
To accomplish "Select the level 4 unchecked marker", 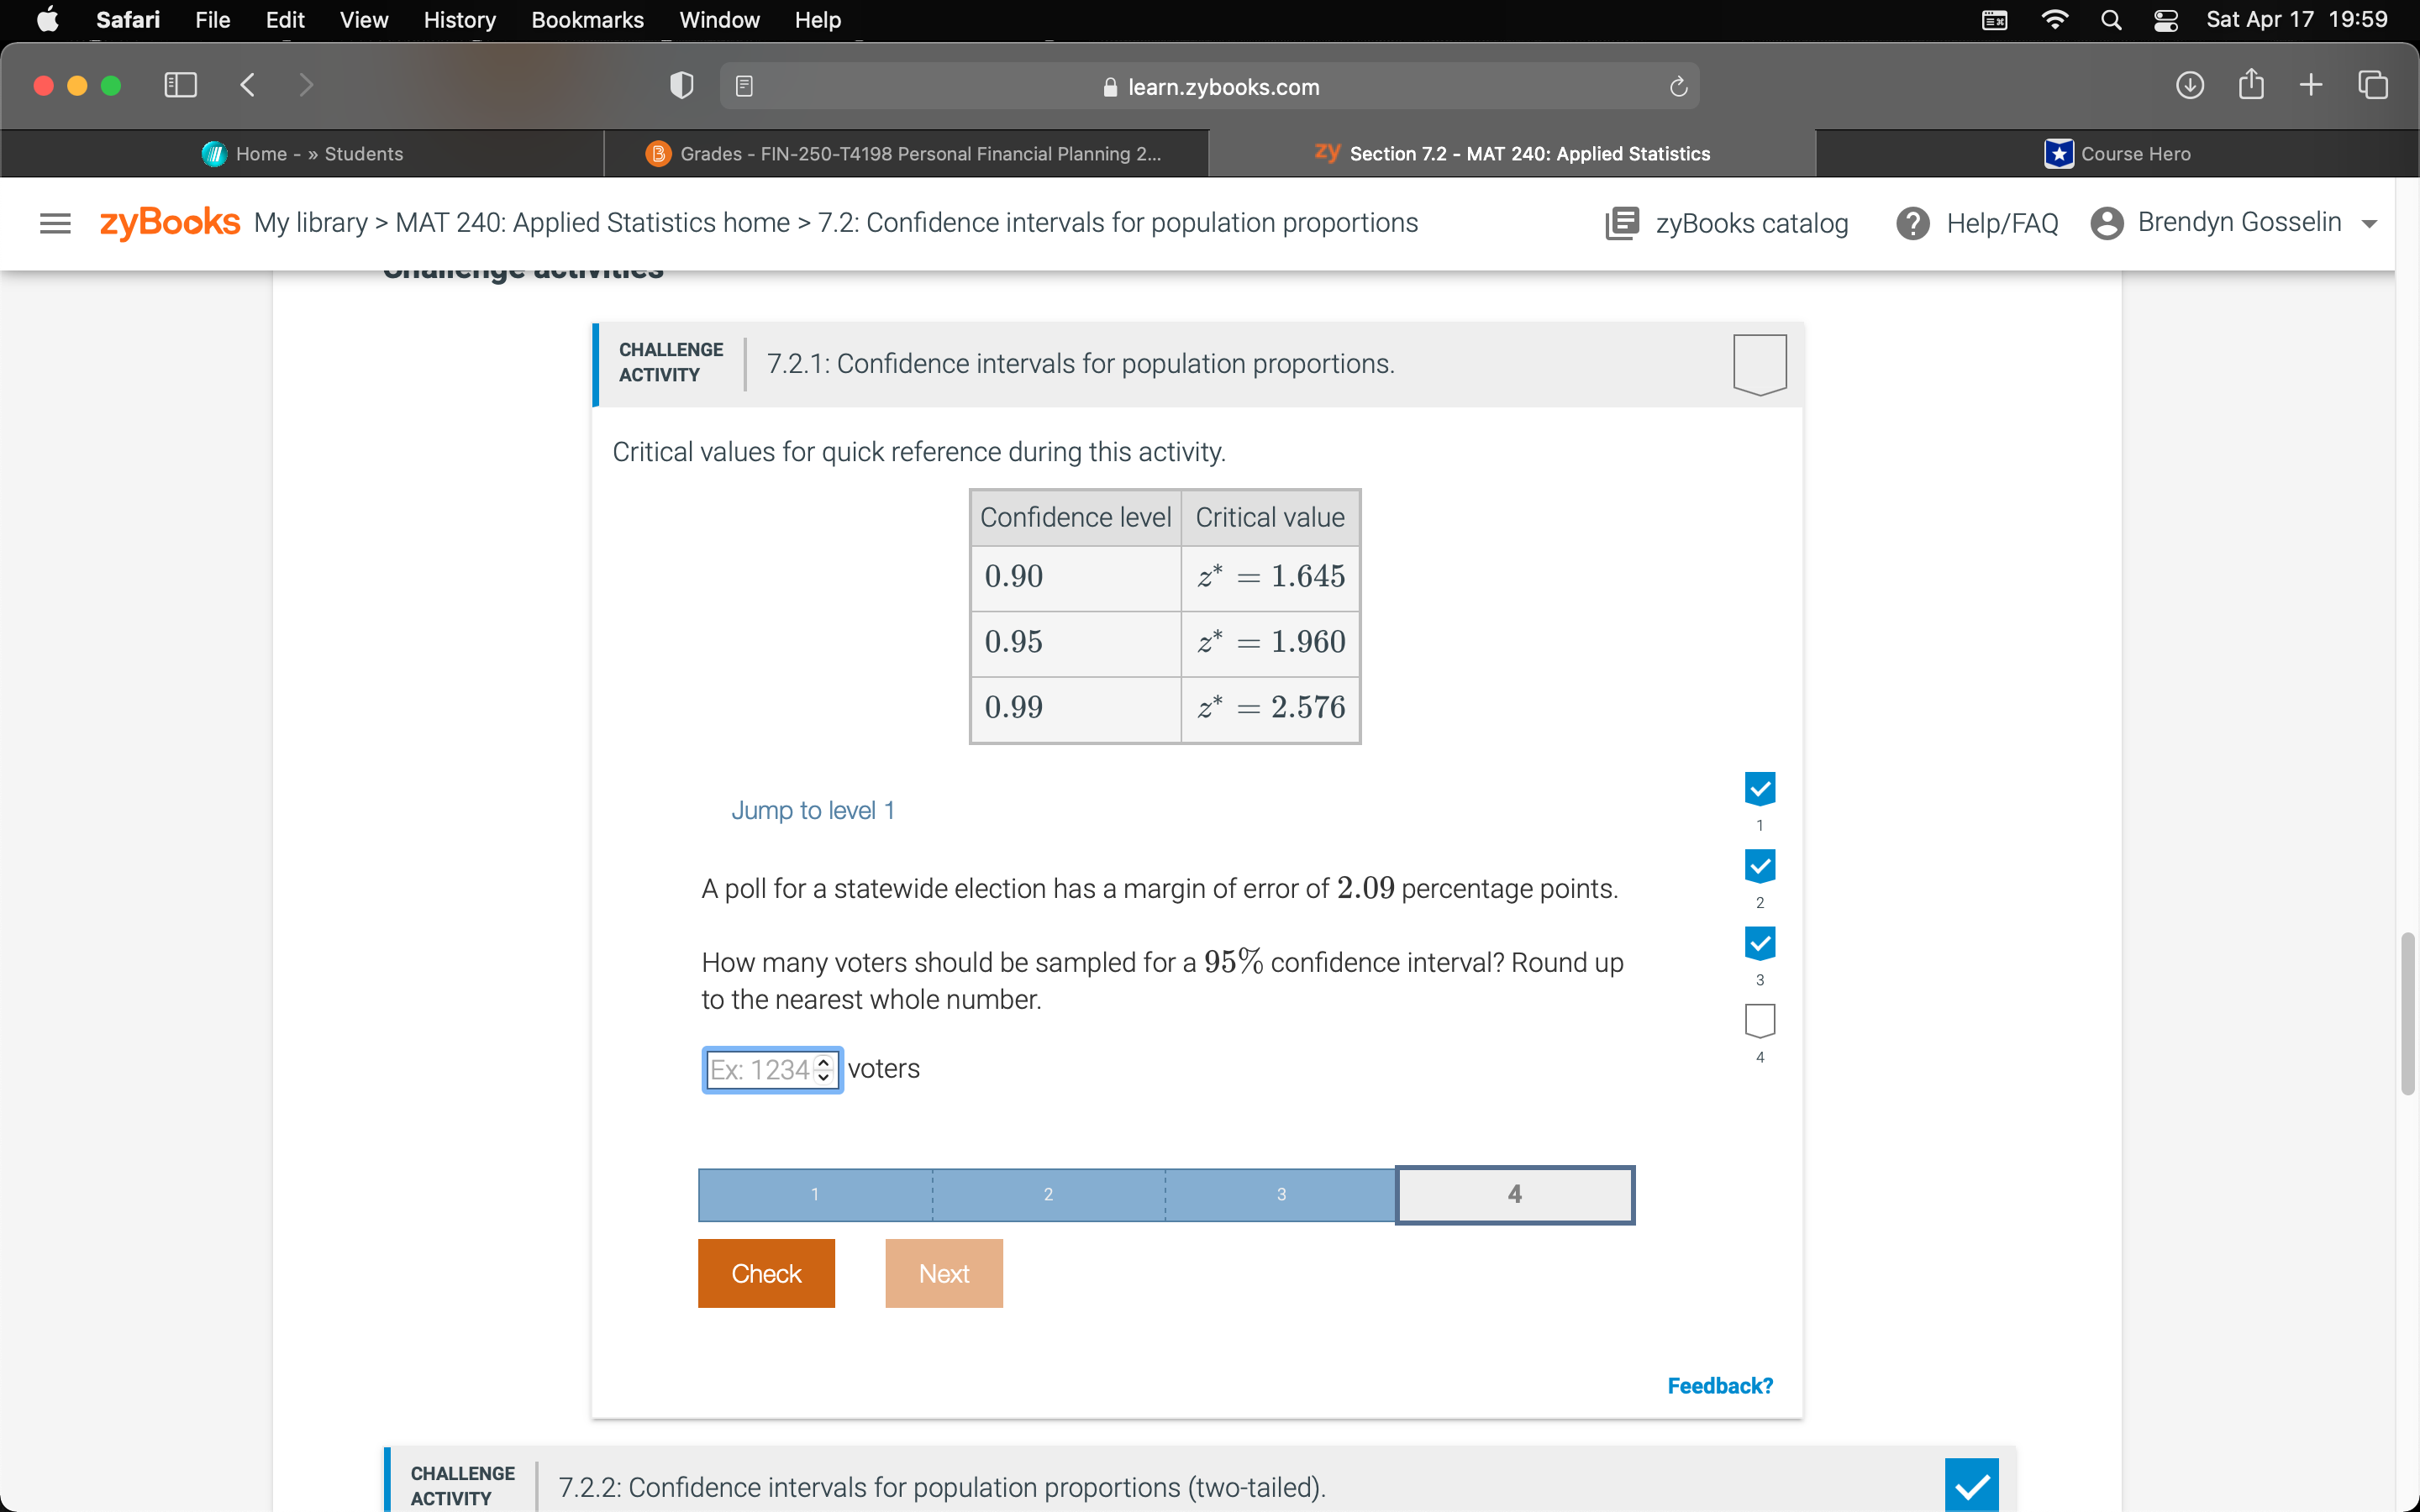I will coord(1759,1021).
